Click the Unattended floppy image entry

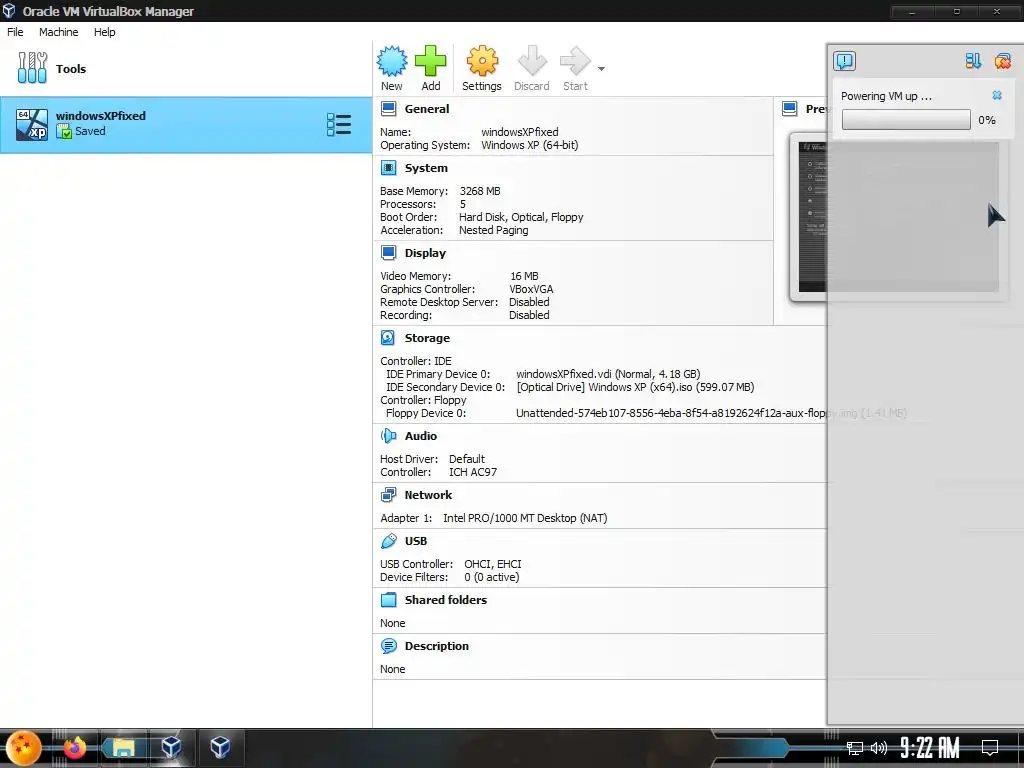pyautogui.click(x=711, y=413)
